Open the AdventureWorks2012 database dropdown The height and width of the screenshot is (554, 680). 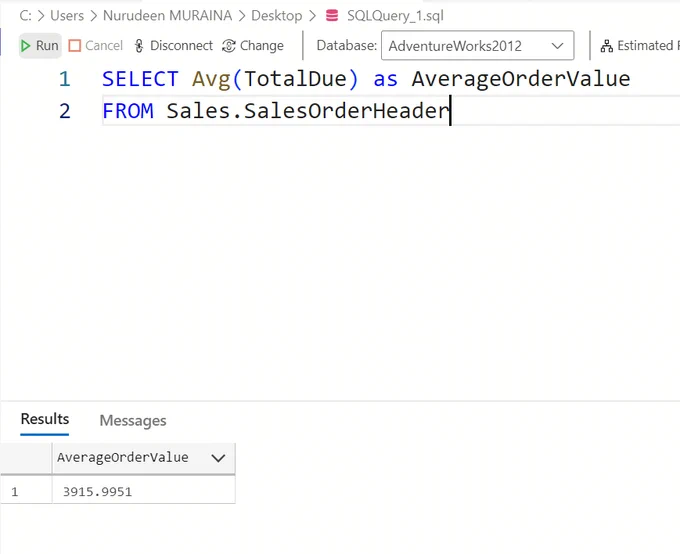[x=477, y=46]
